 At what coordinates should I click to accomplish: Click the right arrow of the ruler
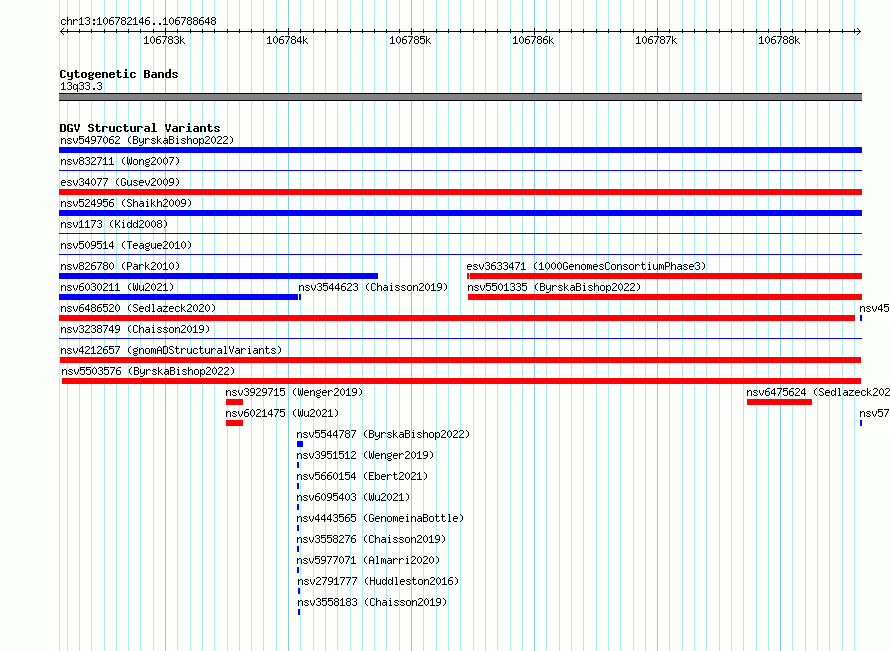[x=859, y=31]
